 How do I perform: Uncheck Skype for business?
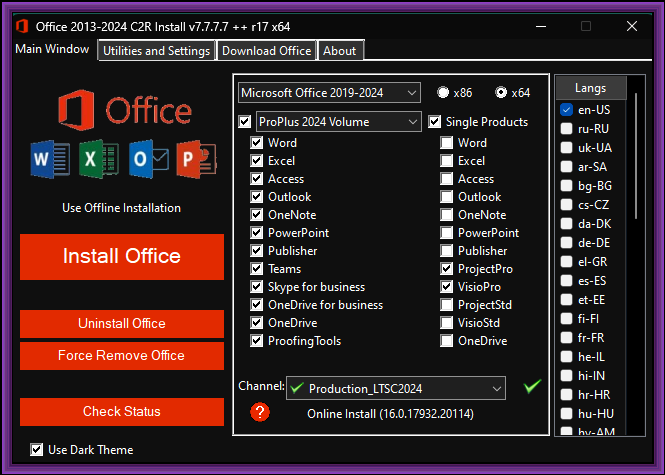point(257,287)
